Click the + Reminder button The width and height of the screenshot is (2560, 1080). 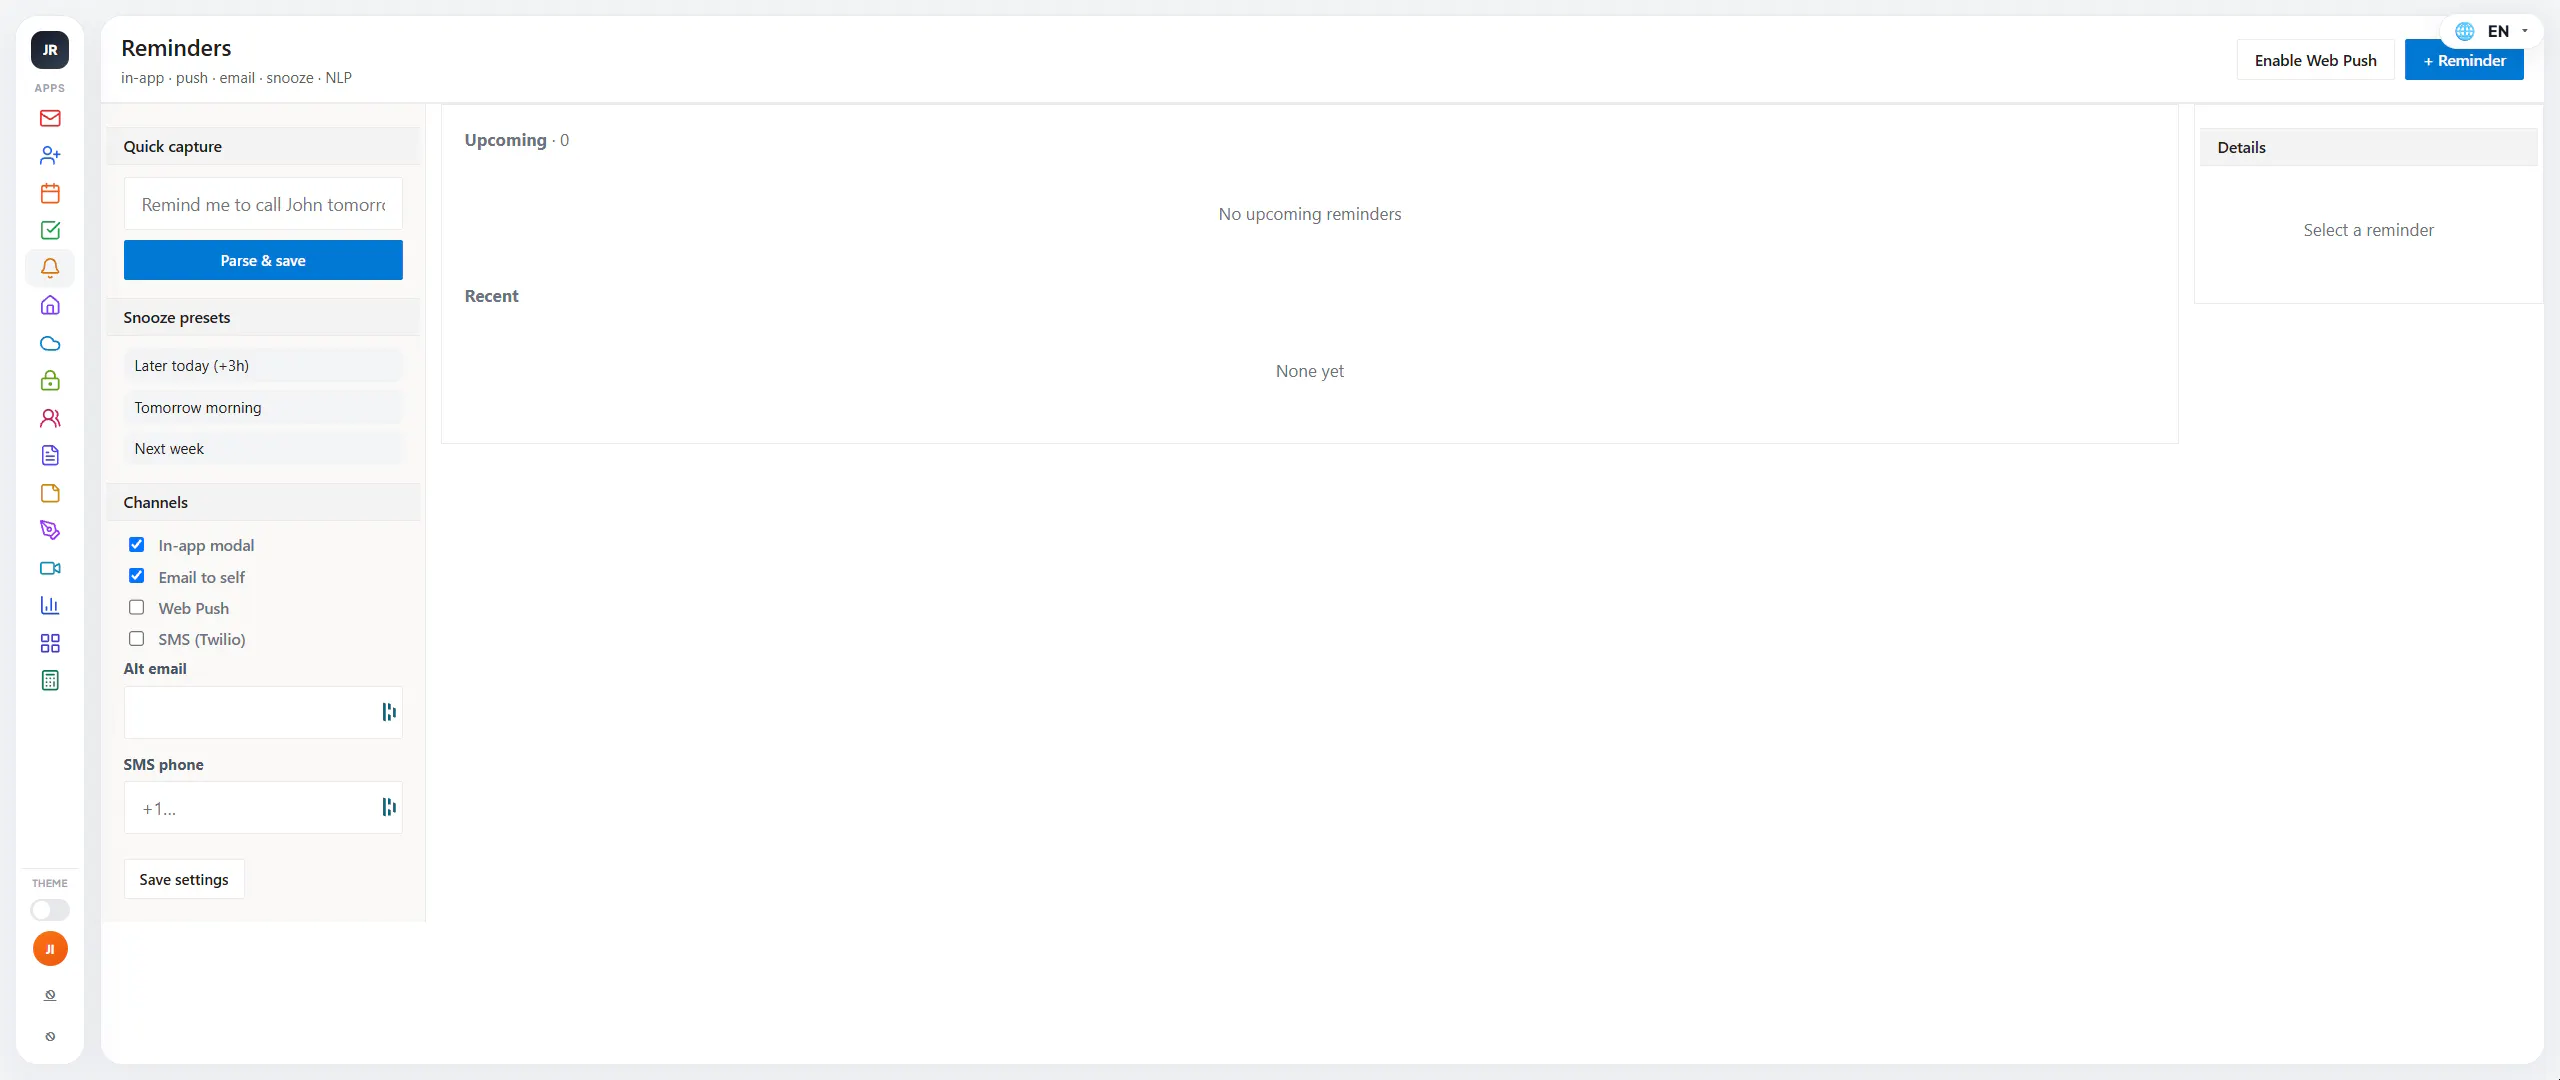click(x=2464, y=60)
